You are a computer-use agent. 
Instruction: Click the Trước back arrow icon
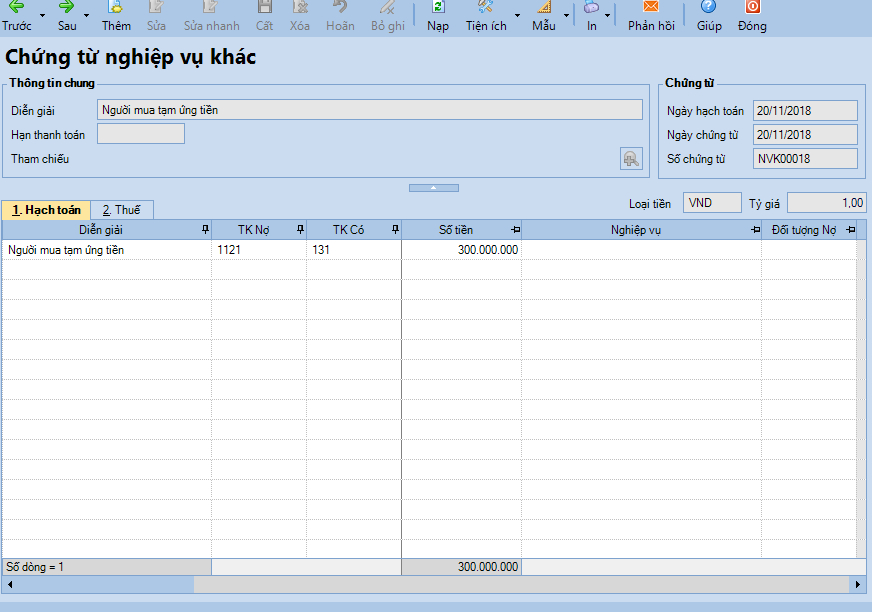point(16,7)
